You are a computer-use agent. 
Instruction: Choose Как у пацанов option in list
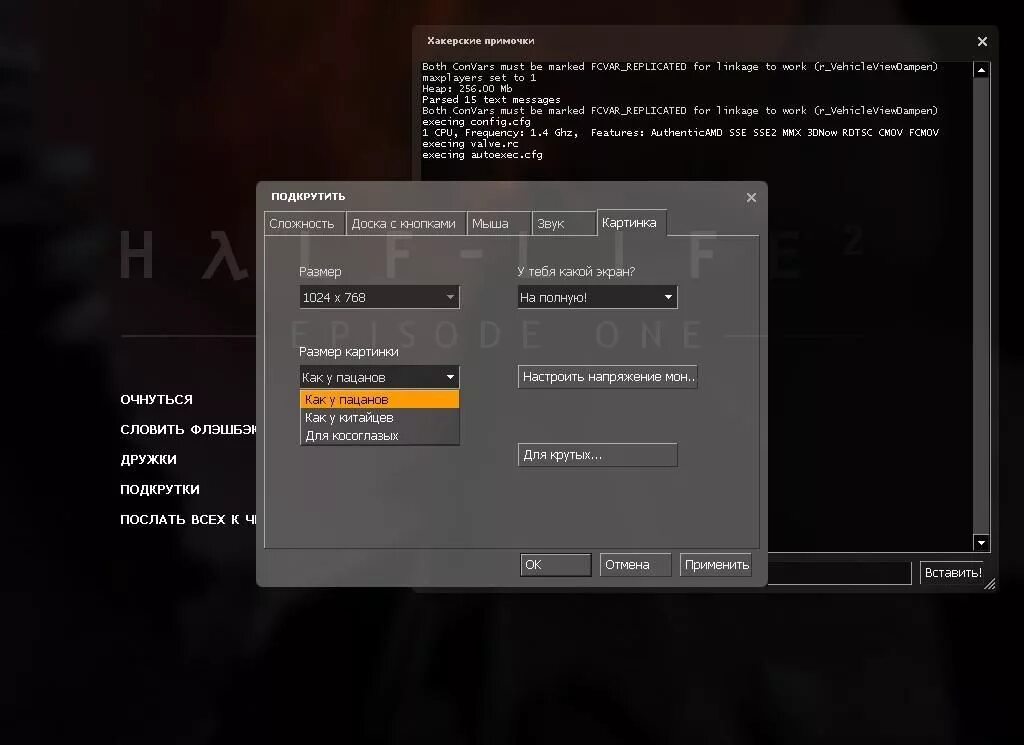[x=379, y=399]
